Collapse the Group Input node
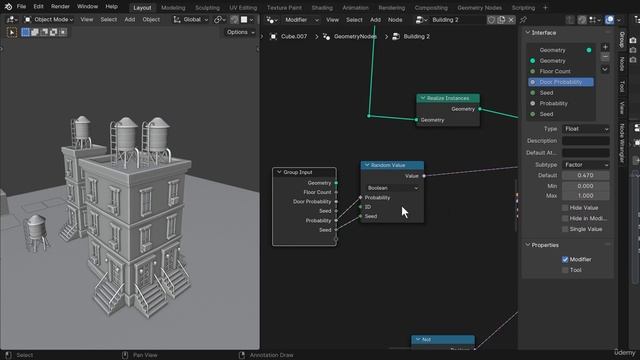The height and width of the screenshot is (360, 640). coord(279,172)
